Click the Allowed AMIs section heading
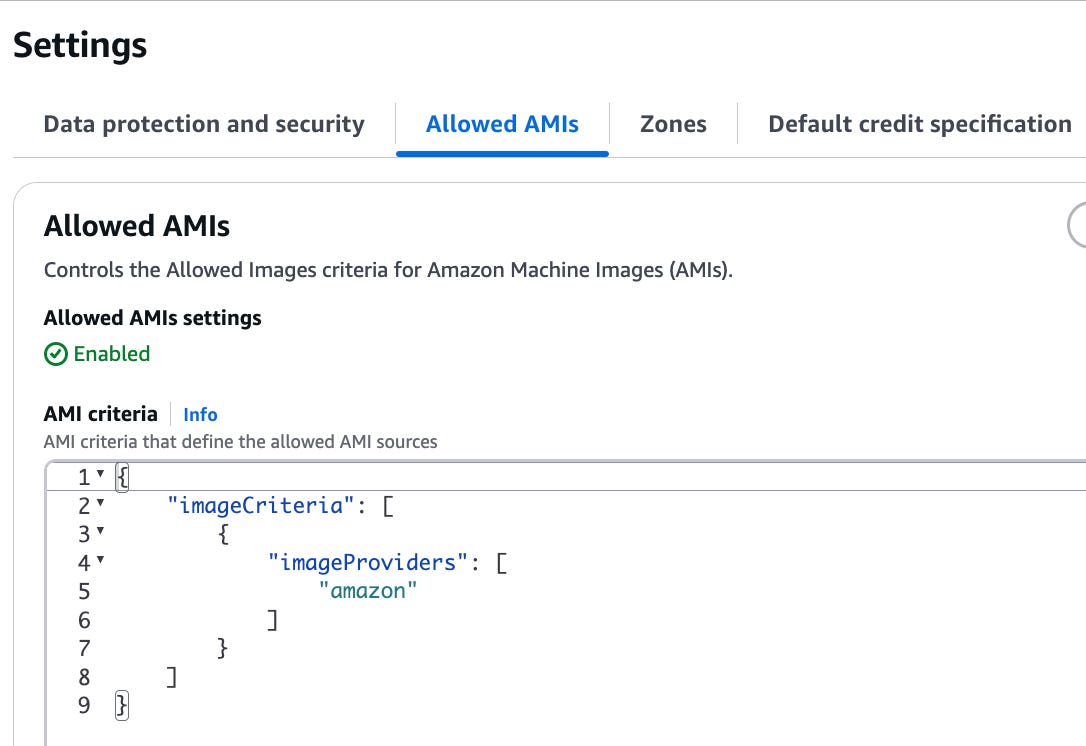This screenshot has height=746, width=1086. pyautogui.click(x=136, y=226)
